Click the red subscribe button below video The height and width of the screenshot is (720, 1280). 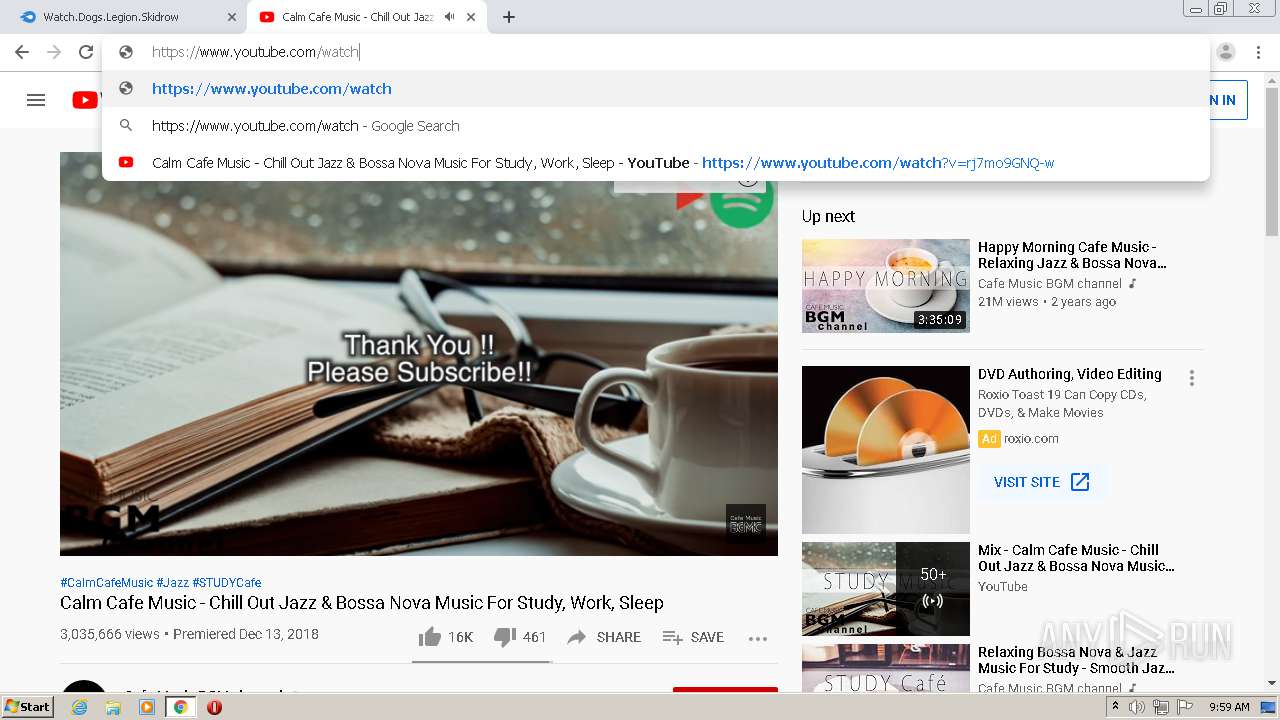(x=725, y=690)
